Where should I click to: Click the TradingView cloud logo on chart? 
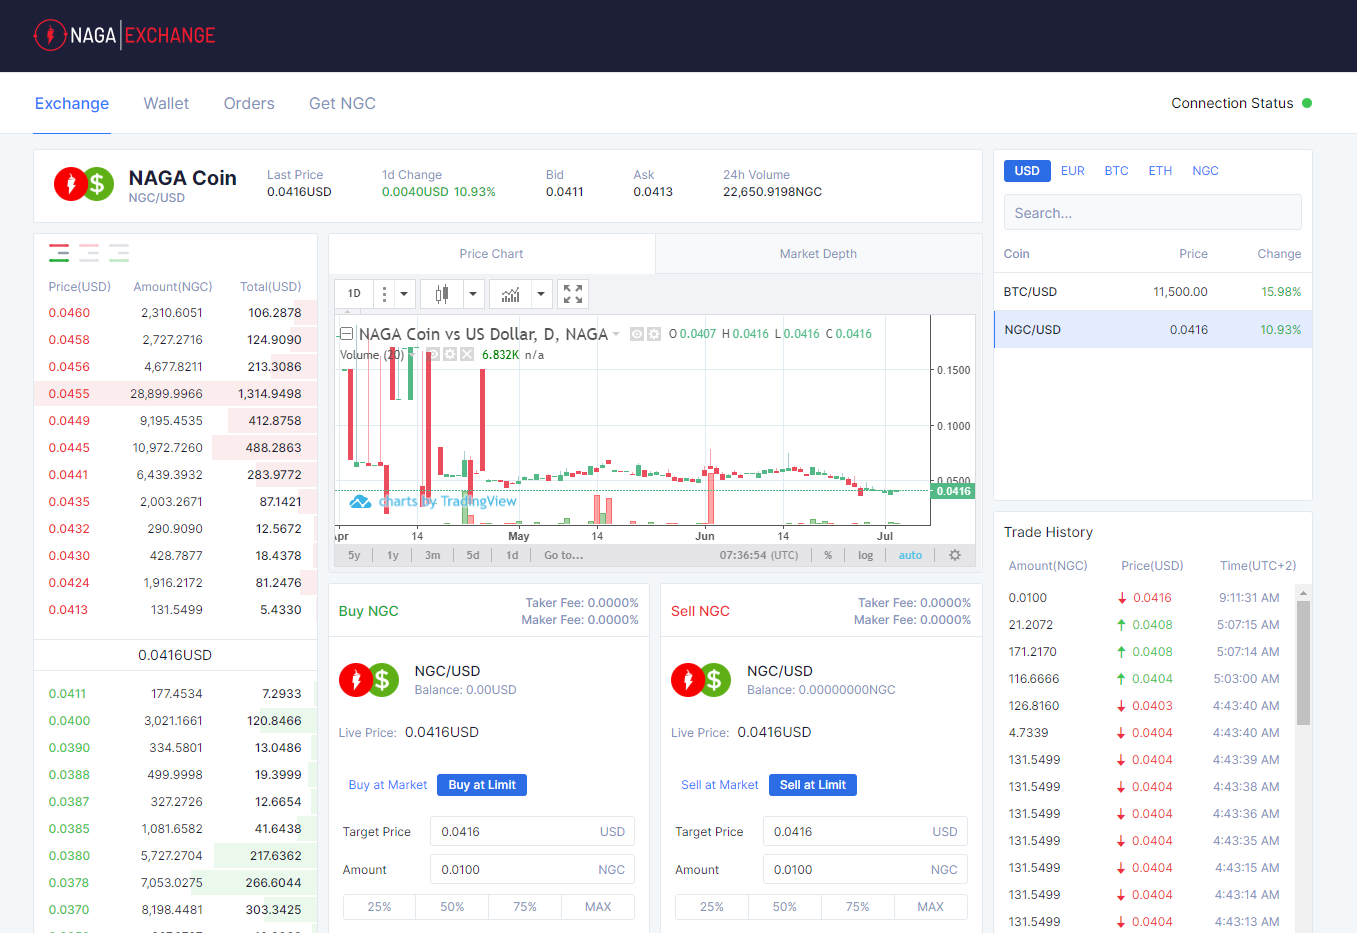pyautogui.click(x=360, y=501)
